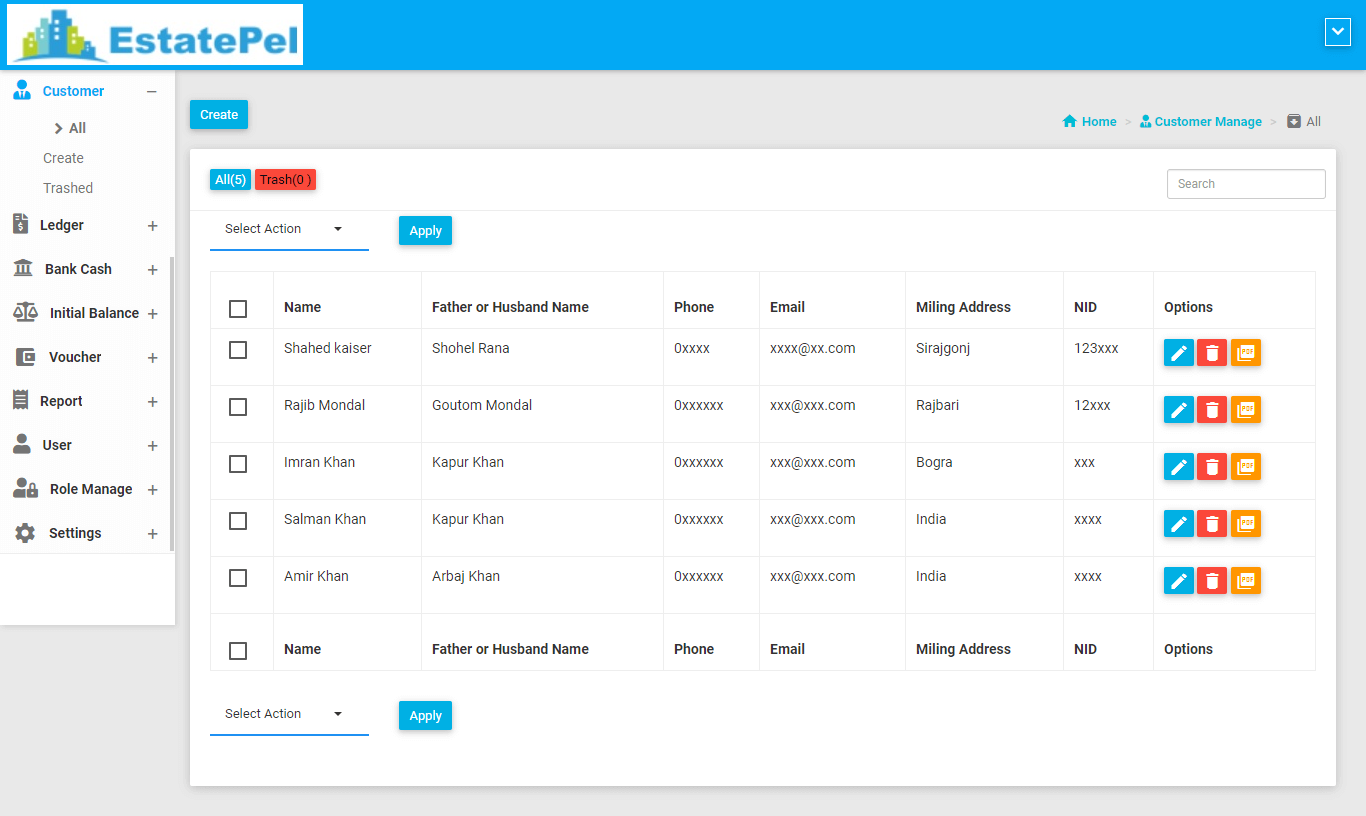Toggle the select-all checkbox in table header

click(238, 309)
